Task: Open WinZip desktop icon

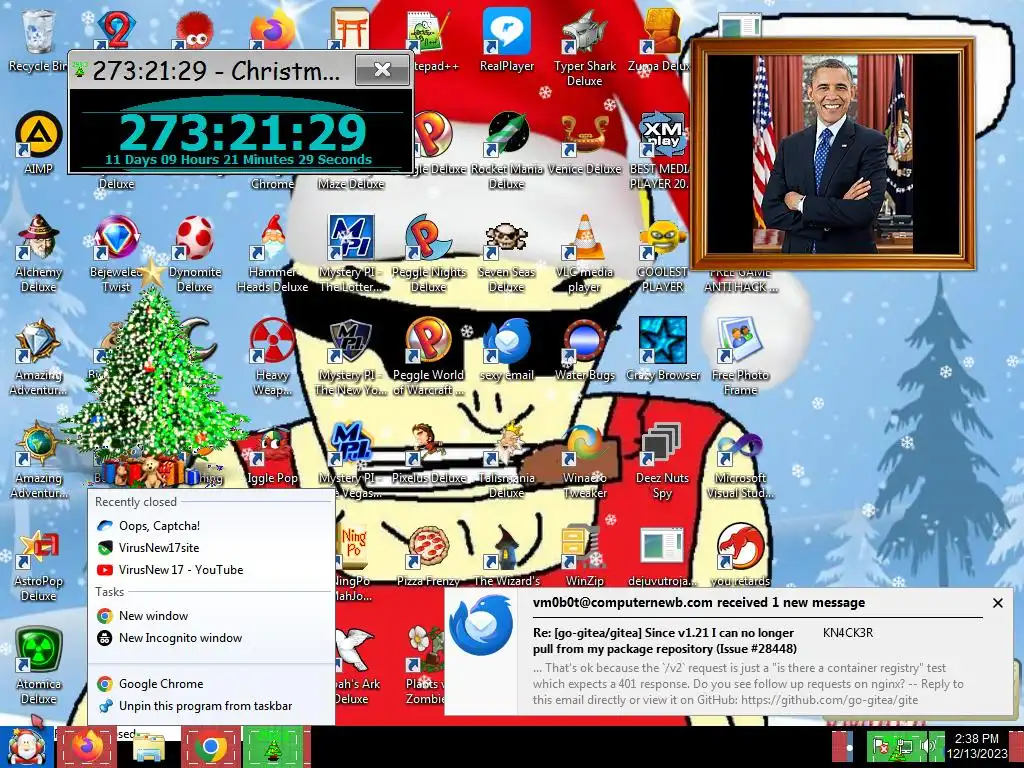Action: tap(584, 555)
